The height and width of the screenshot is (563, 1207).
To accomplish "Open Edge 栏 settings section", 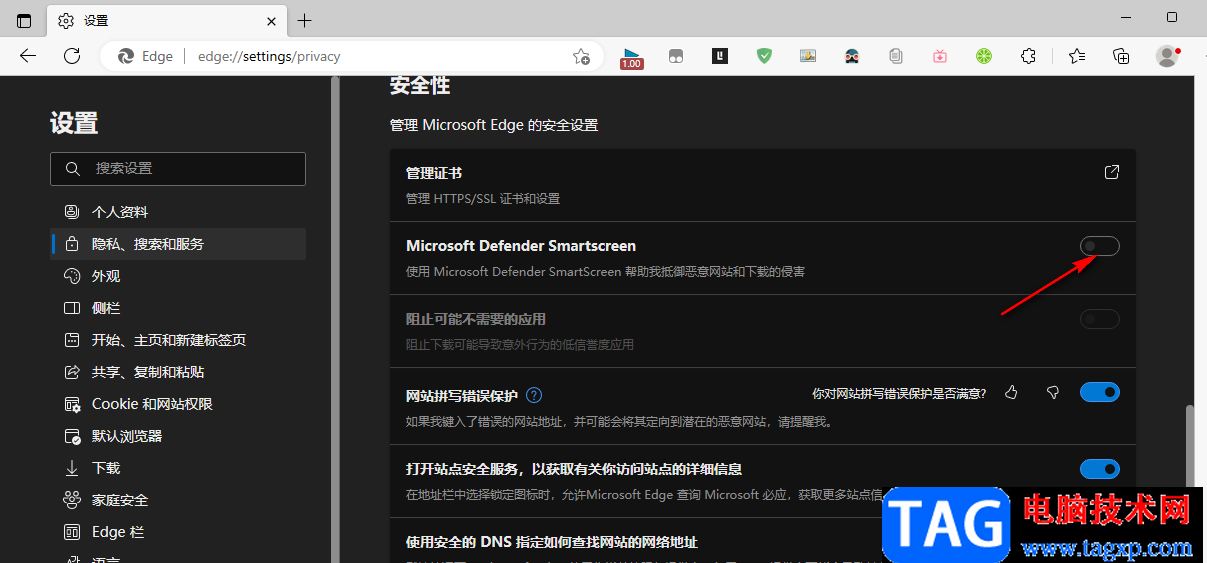I will point(178,532).
